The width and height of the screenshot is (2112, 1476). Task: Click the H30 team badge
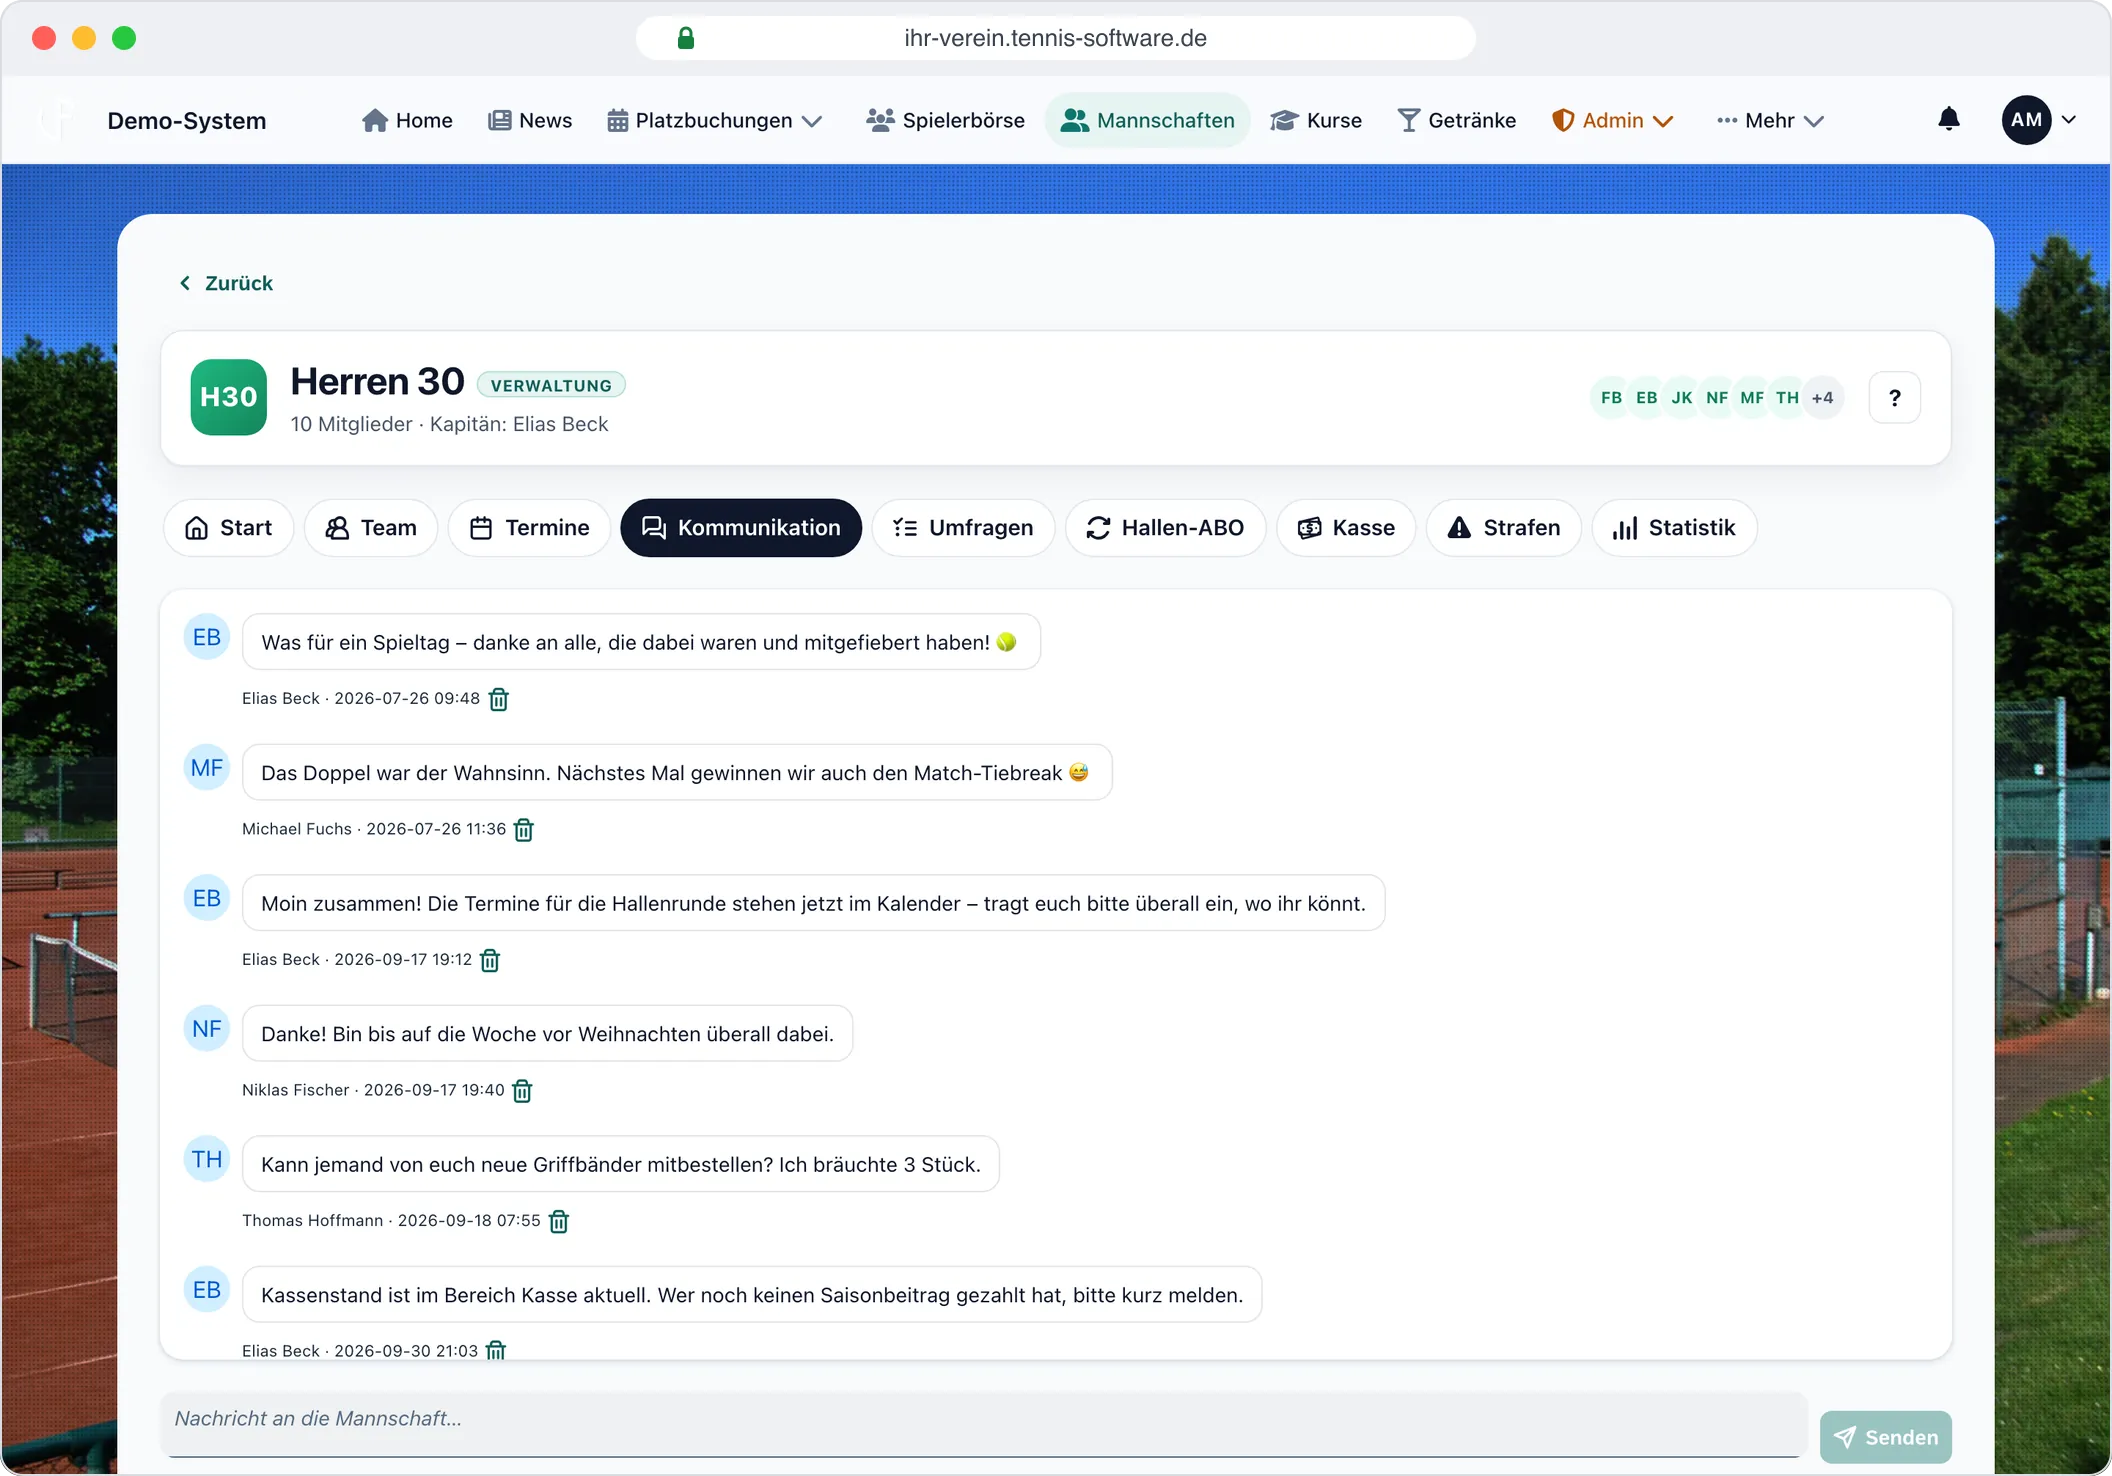(229, 397)
